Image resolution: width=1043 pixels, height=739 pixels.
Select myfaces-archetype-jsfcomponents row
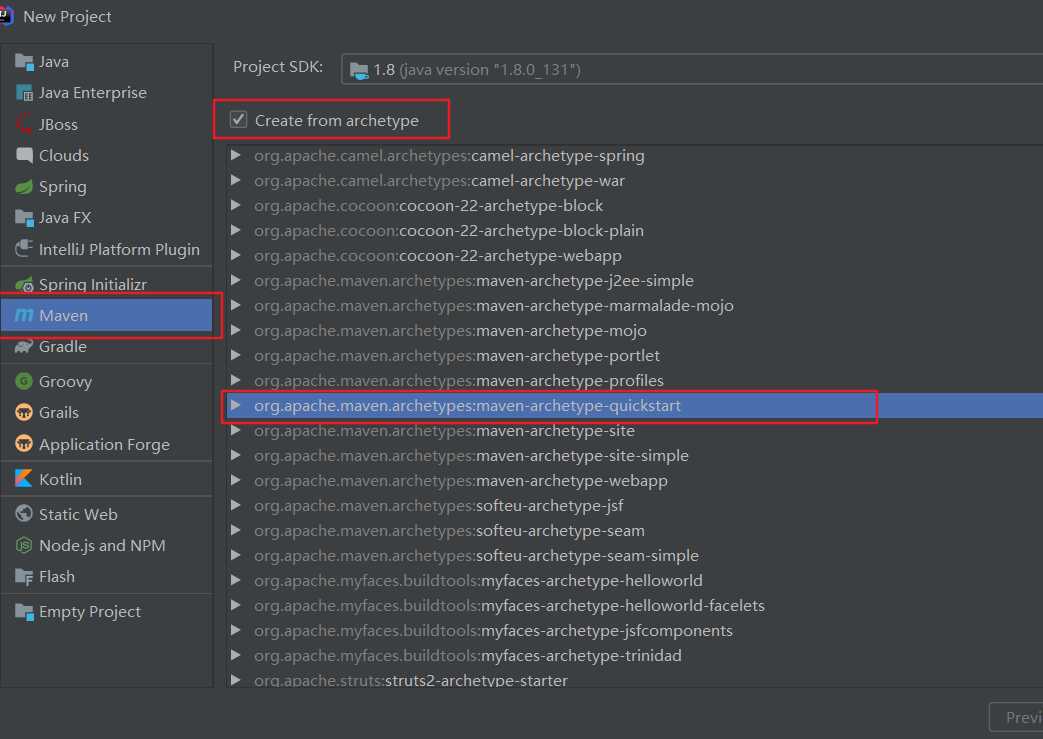pyautogui.click(x=635, y=631)
